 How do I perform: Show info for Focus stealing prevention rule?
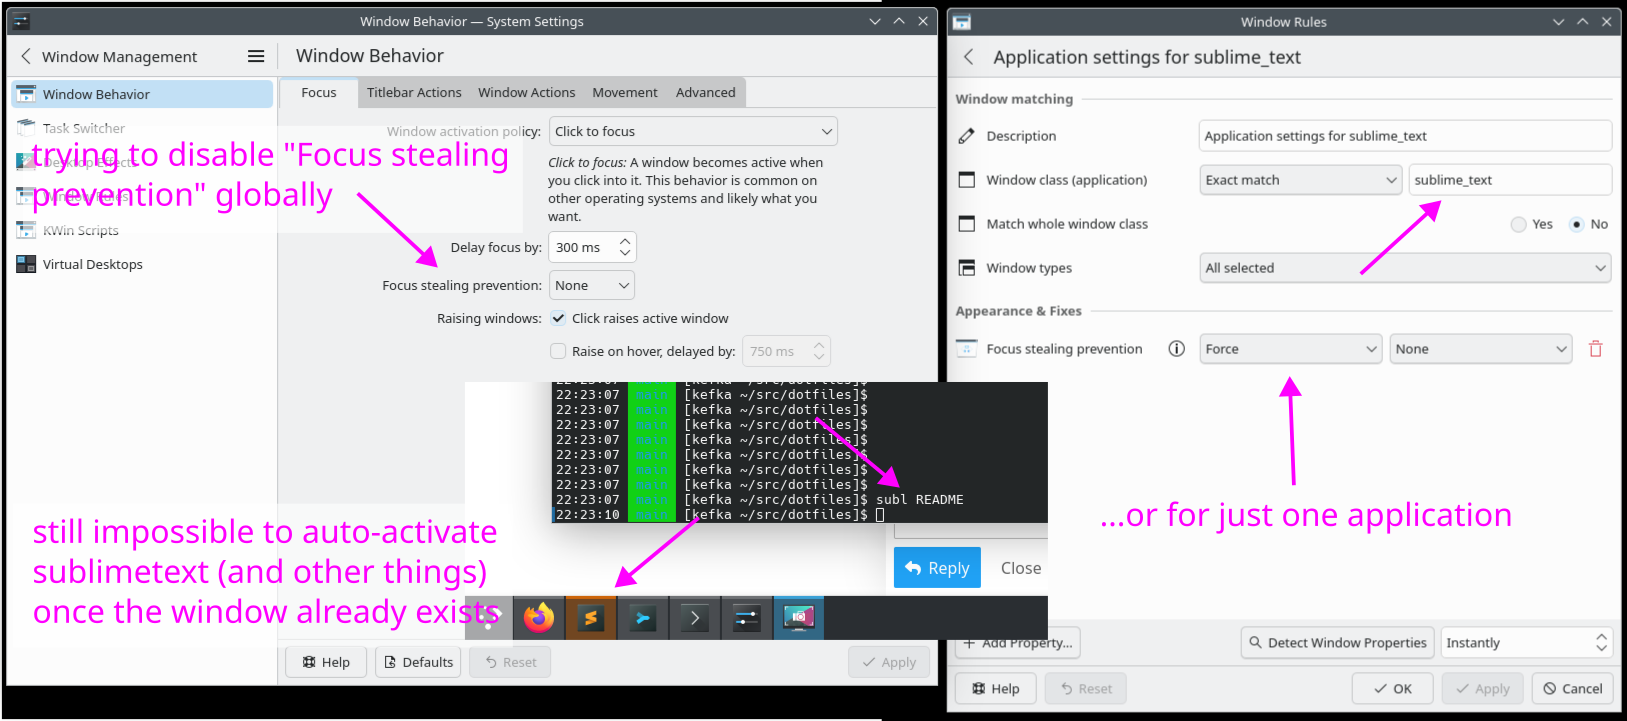[x=1177, y=349]
